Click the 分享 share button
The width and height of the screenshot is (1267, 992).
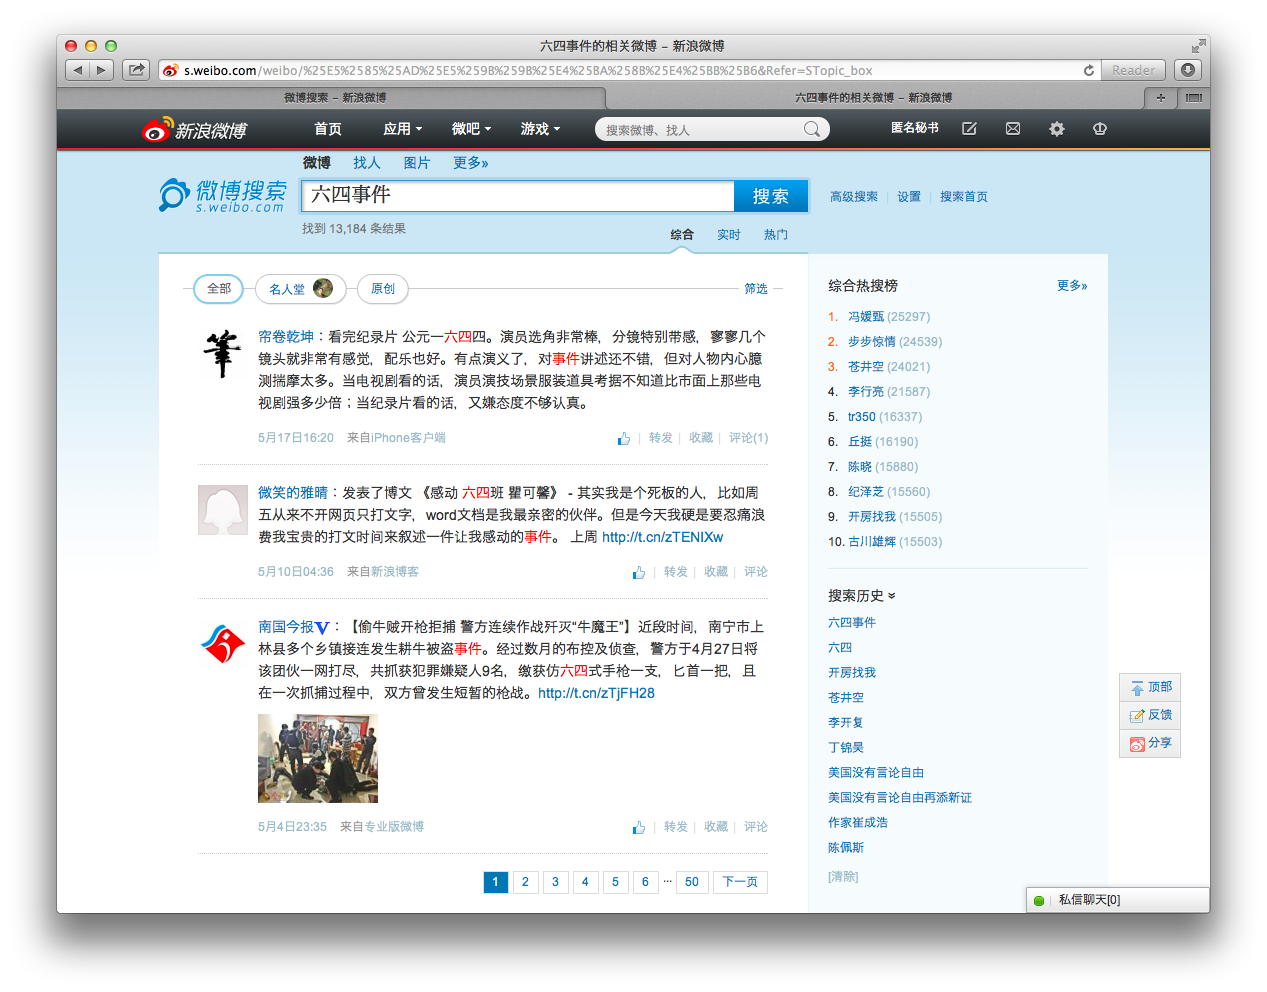tap(1150, 743)
